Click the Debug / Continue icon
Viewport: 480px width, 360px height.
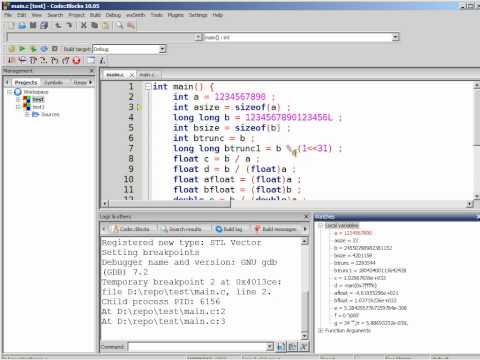click(x=12, y=60)
